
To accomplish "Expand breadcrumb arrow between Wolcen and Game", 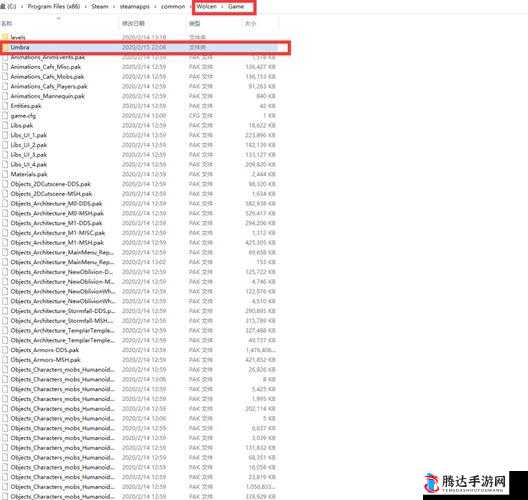I will [x=222, y=7].
